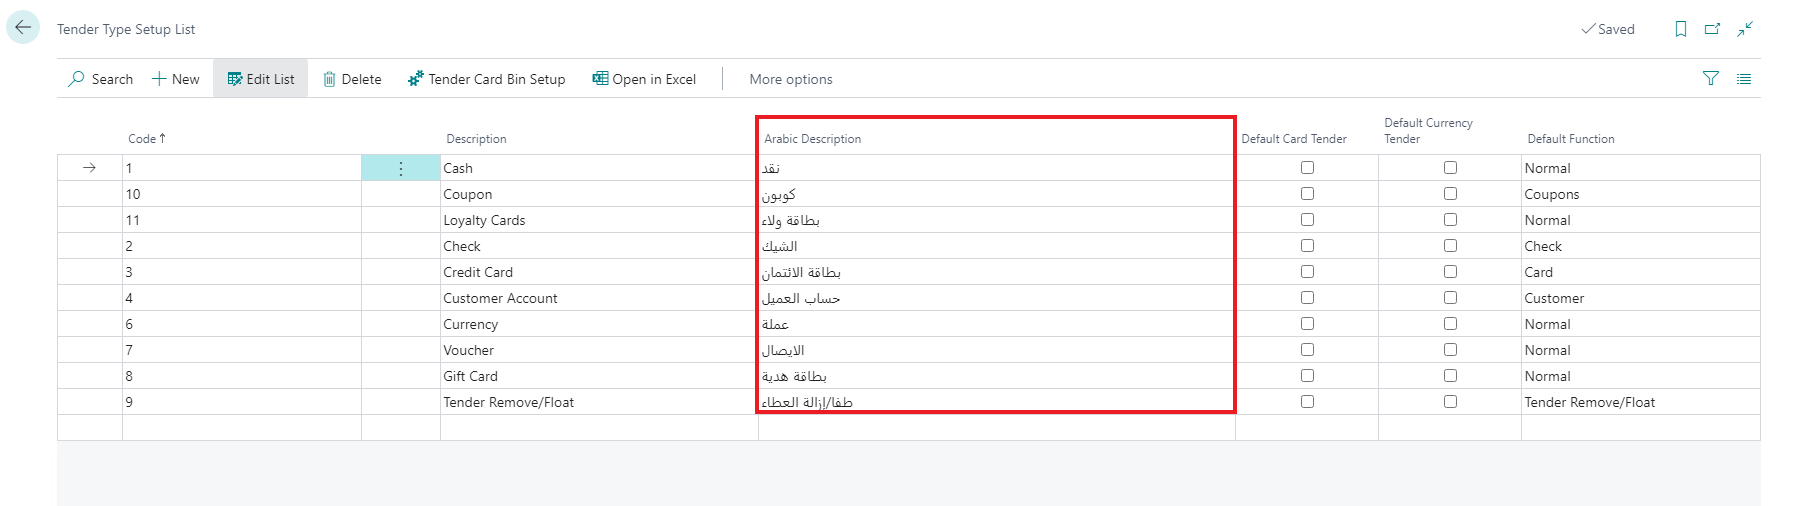Bookmark this page using the bookmark icon
1800x506 pixels.
pyautogui.click(x=1681, y=29)
